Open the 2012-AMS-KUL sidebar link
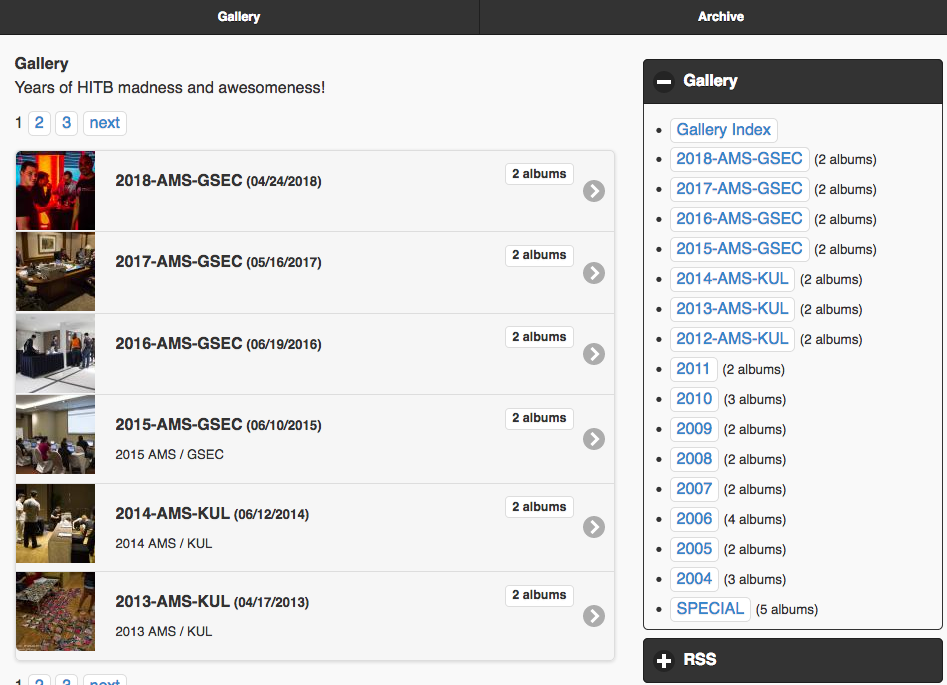947x685 pixels. coord(732,339)
